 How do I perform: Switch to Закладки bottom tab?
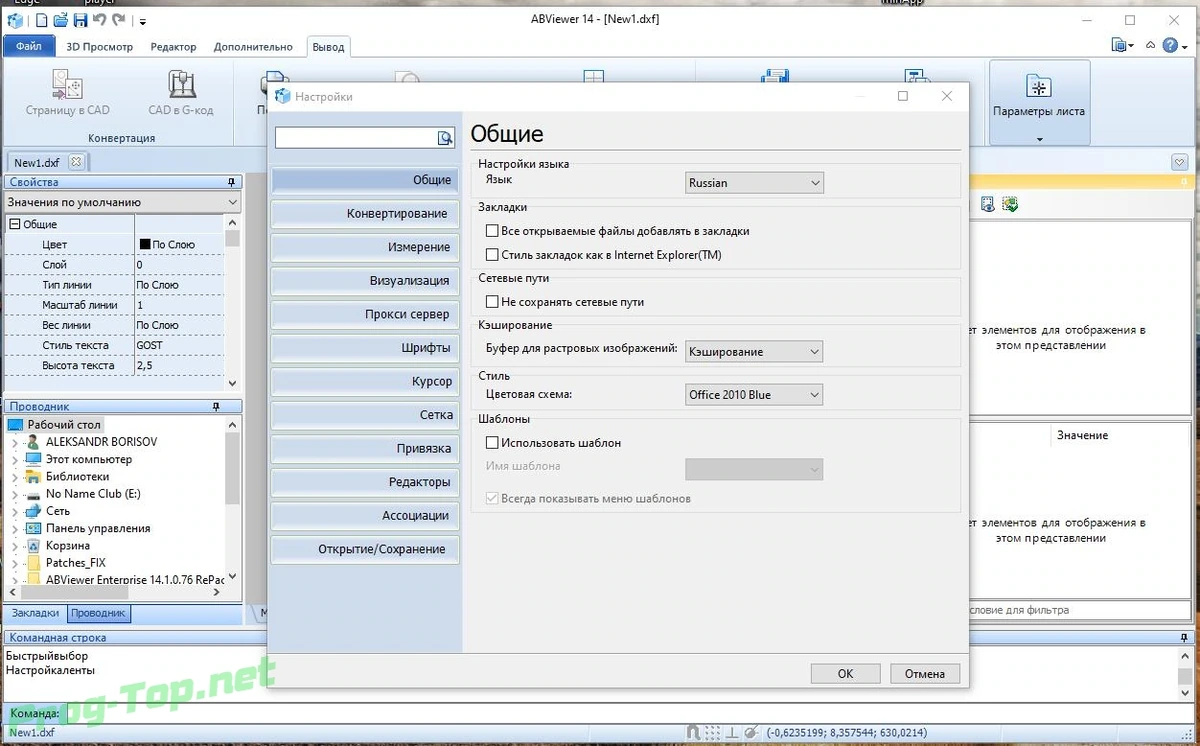35,613
